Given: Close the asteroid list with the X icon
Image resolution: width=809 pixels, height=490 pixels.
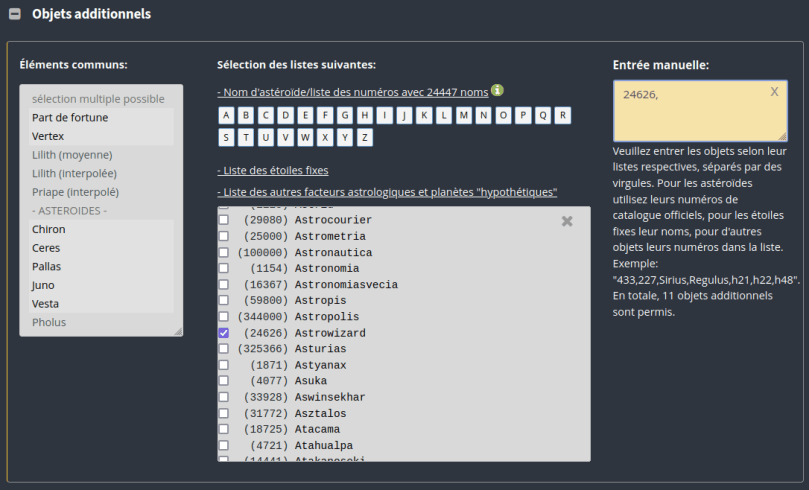Looking at the screenshot, I should coord(567,221).
